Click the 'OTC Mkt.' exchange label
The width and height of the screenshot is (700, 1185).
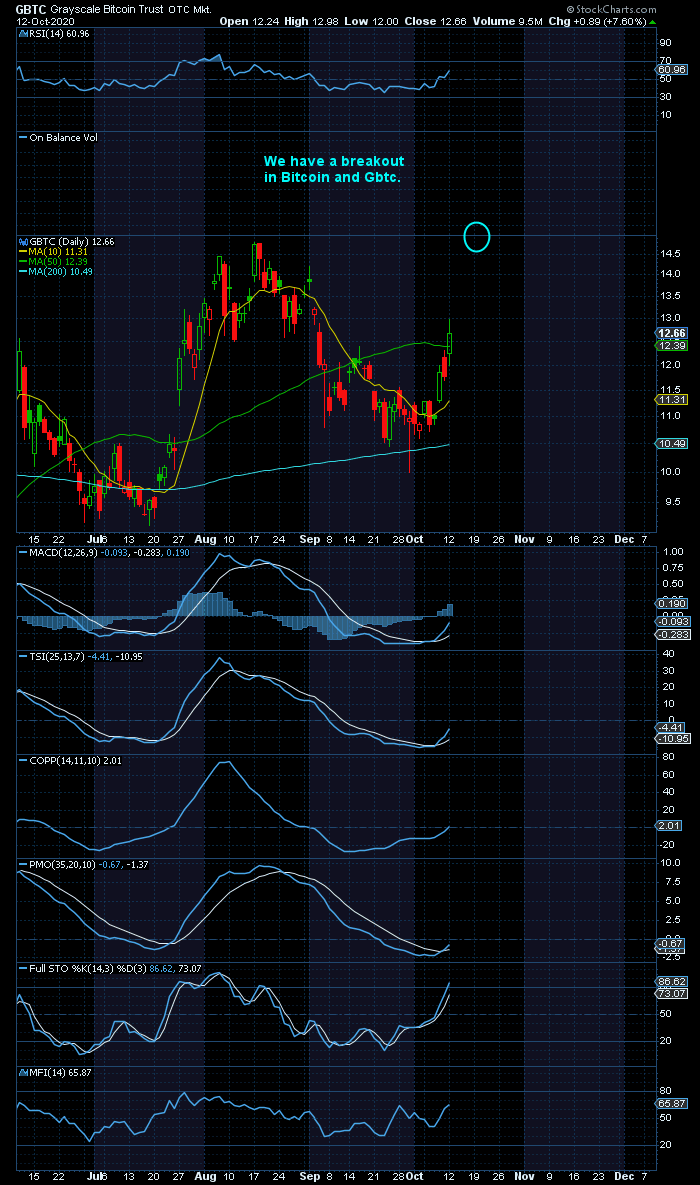(190, 10)
